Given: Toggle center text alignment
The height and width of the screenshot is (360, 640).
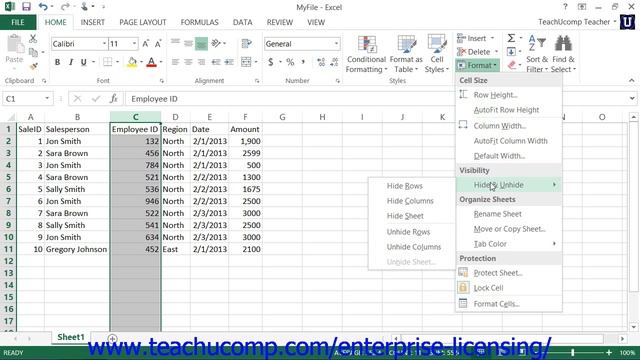Looking at the screenshot, I should (188, 62).
